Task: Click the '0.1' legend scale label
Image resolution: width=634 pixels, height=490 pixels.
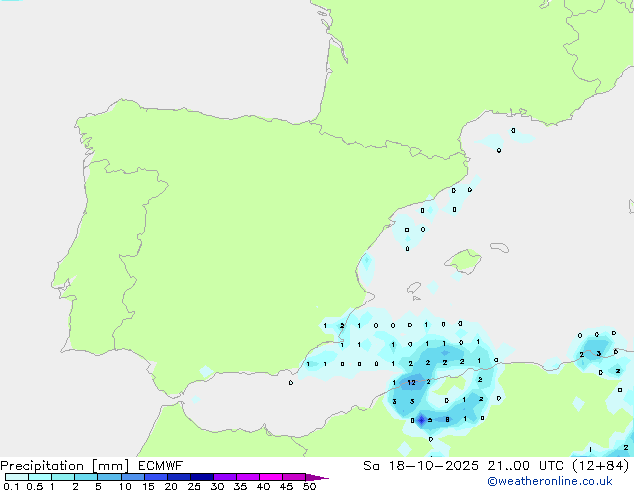Action: 11,486
